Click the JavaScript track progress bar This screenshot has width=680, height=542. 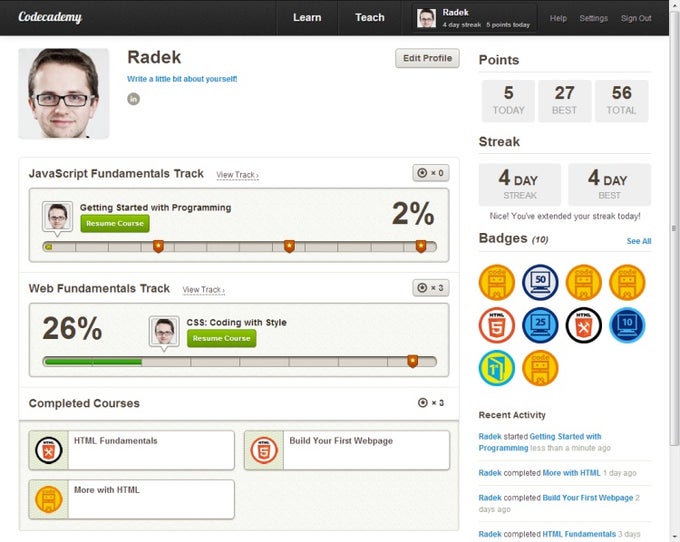[x=239, y=247]
